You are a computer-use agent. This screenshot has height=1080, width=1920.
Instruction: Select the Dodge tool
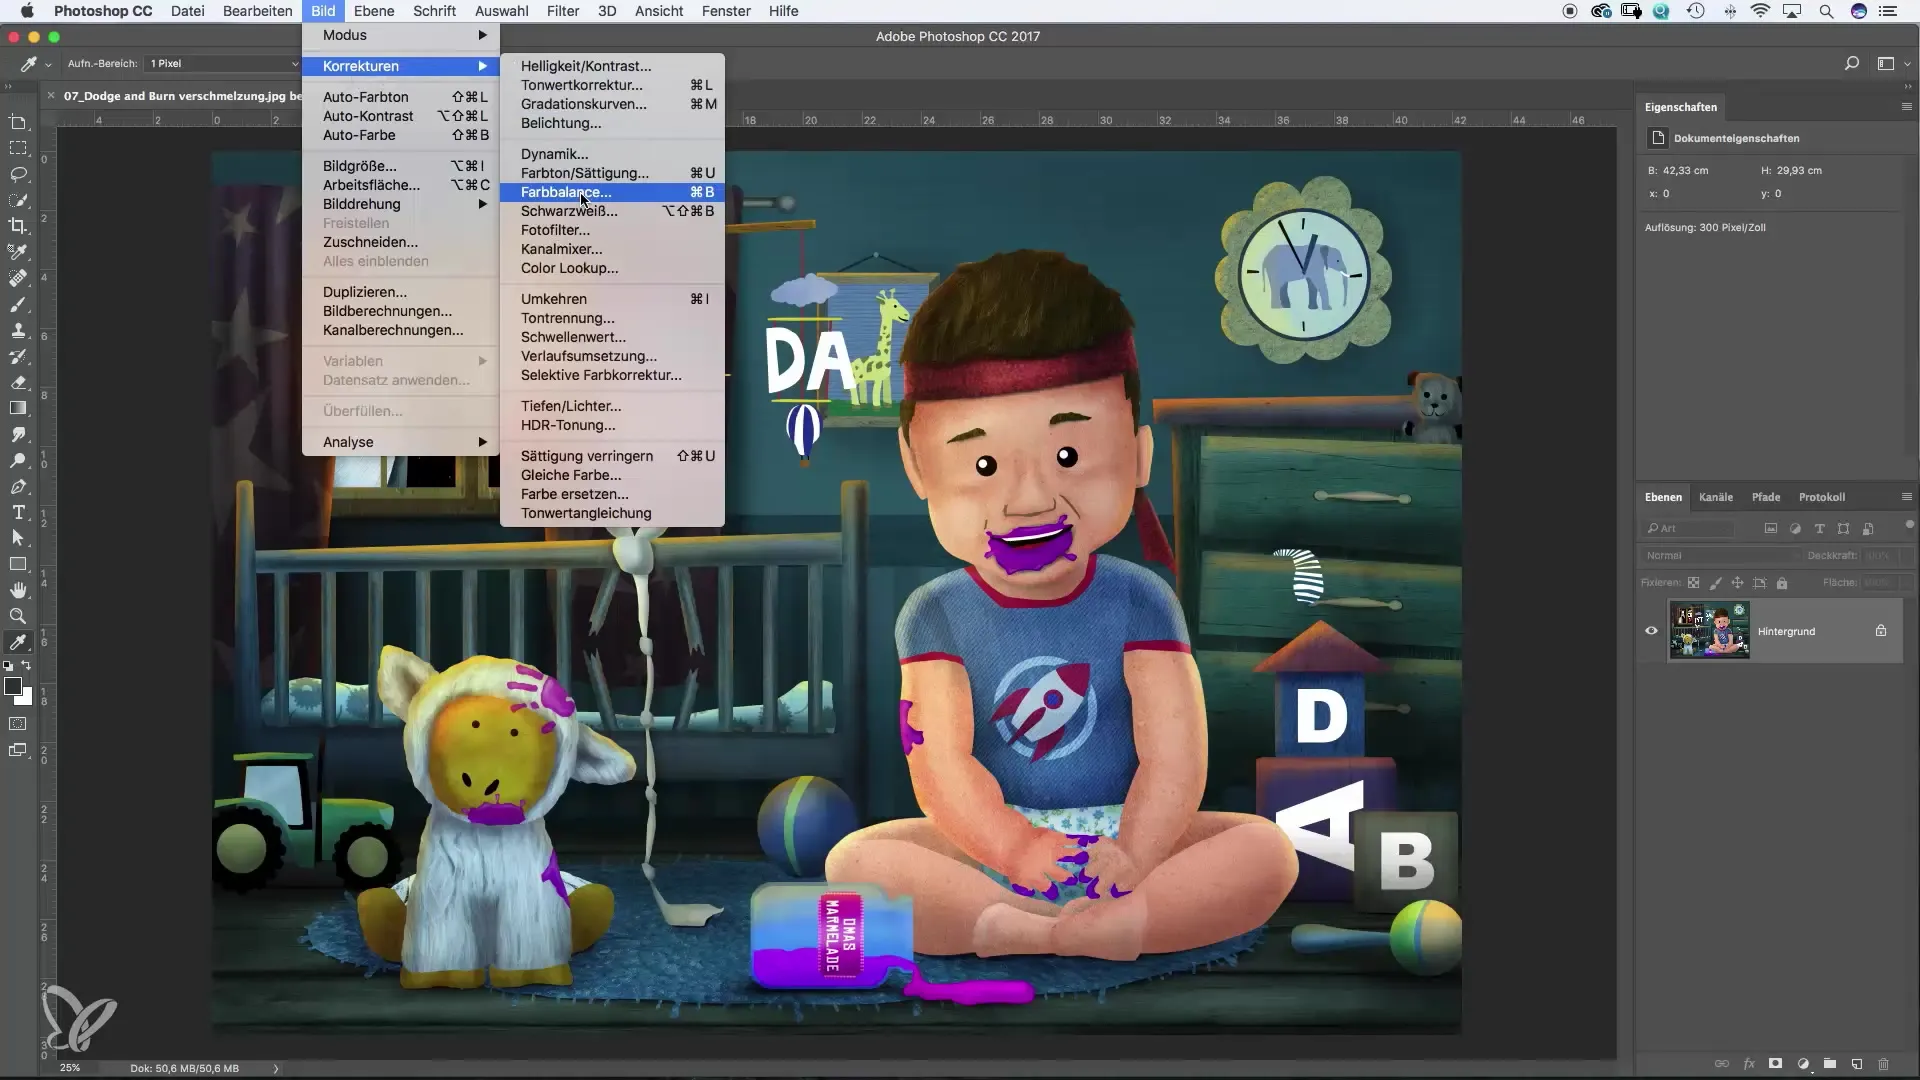point(18,460)
